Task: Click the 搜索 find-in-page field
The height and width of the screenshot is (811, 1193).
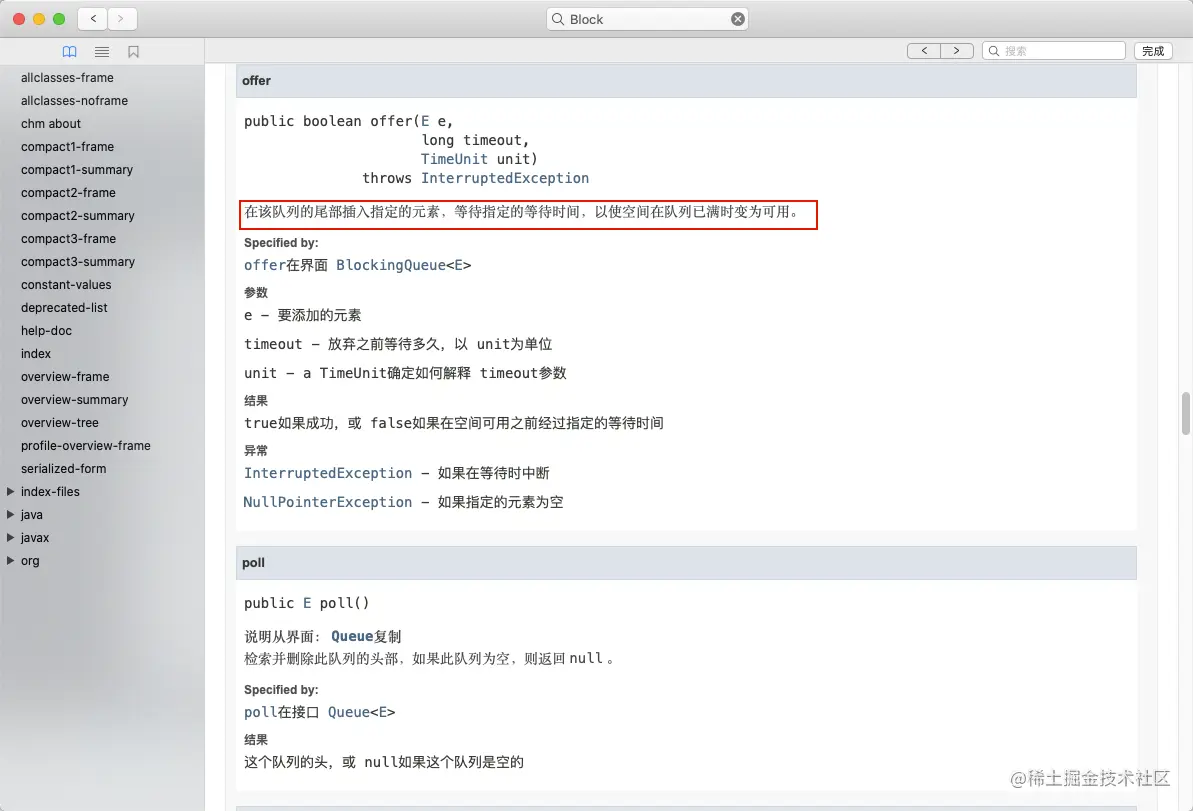Action: coord(1054,51)
